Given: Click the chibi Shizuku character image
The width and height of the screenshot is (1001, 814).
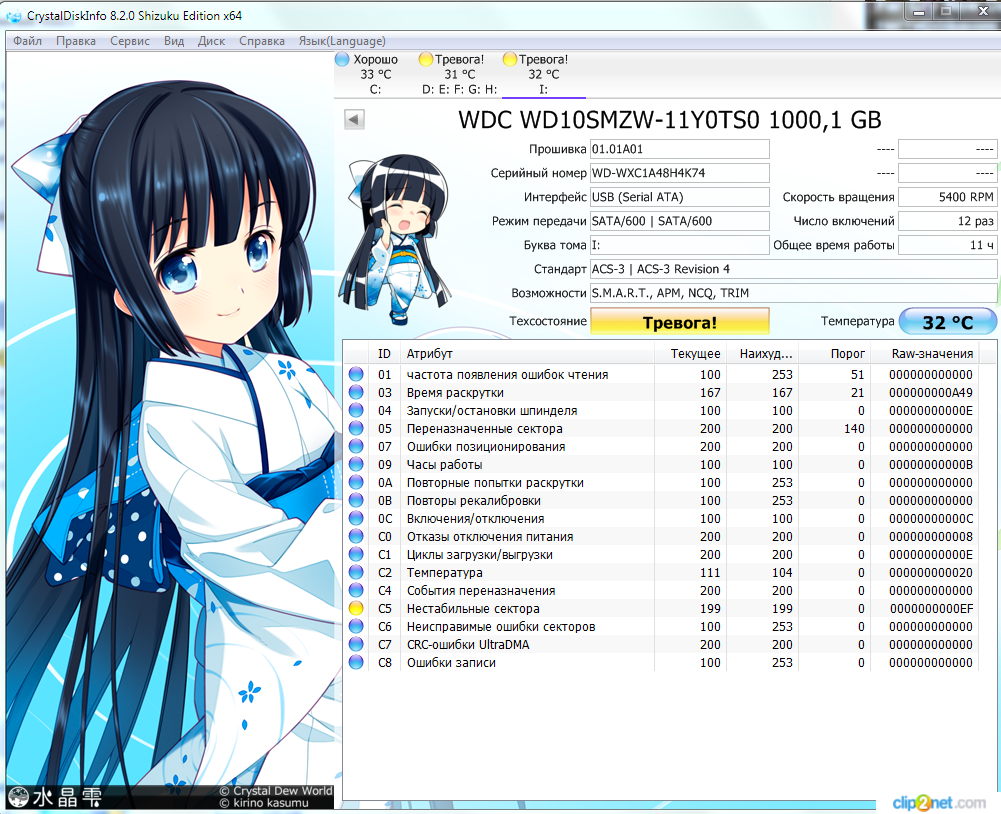Looking at the screenshot, I should click(396, 239).
